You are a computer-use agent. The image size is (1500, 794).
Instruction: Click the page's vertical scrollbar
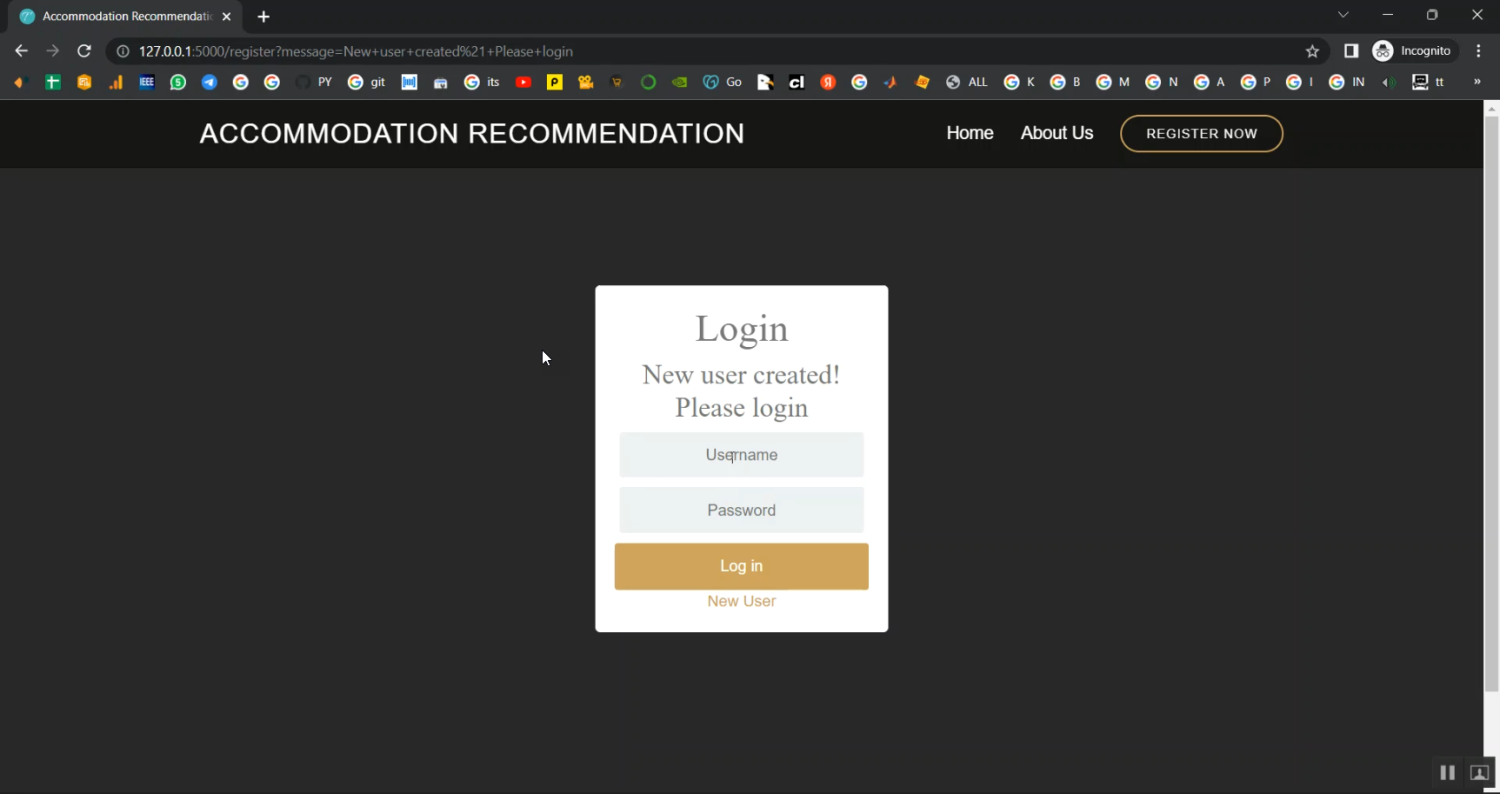click(1491, 400)
